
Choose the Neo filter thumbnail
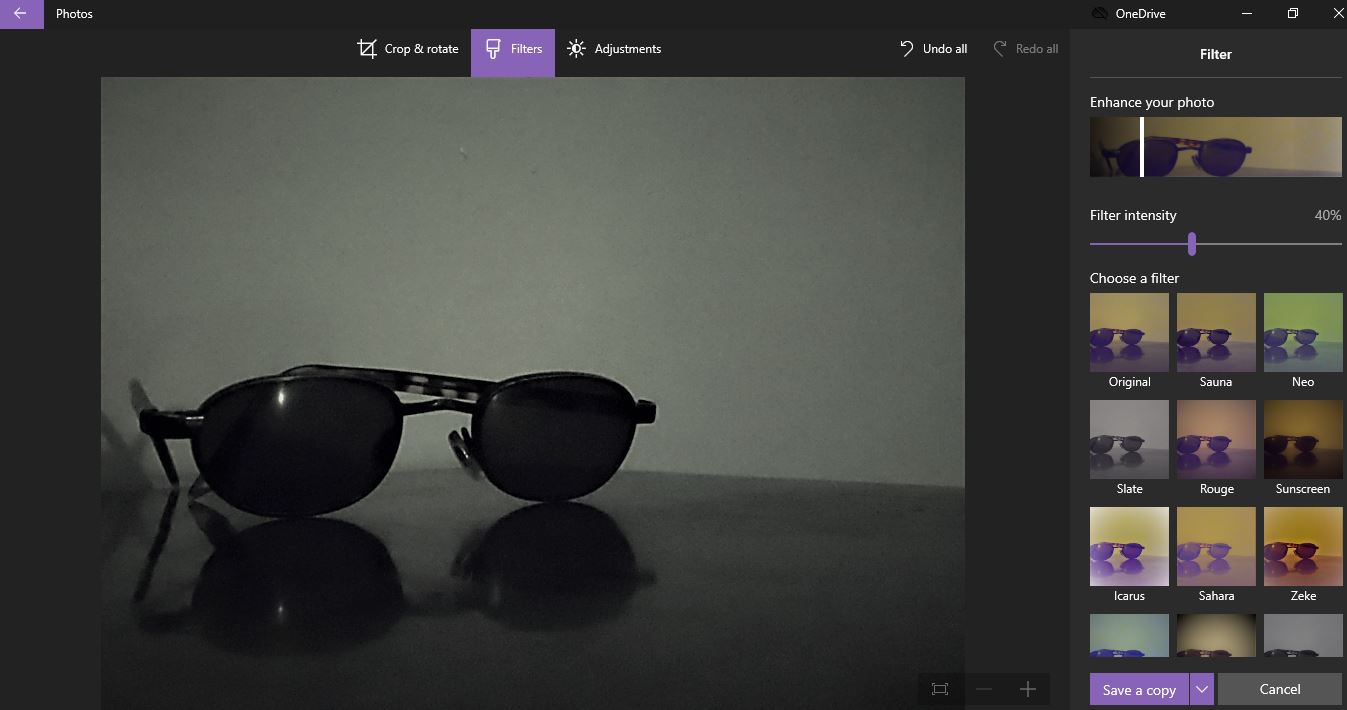(1302, 332)
